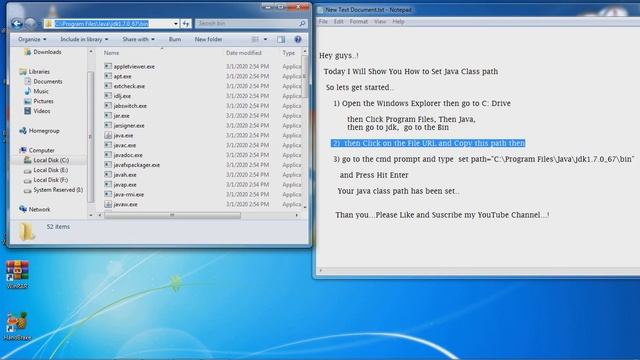Click the Homegroup icon in sidebar
640x360 pixels.
[23, 131]
